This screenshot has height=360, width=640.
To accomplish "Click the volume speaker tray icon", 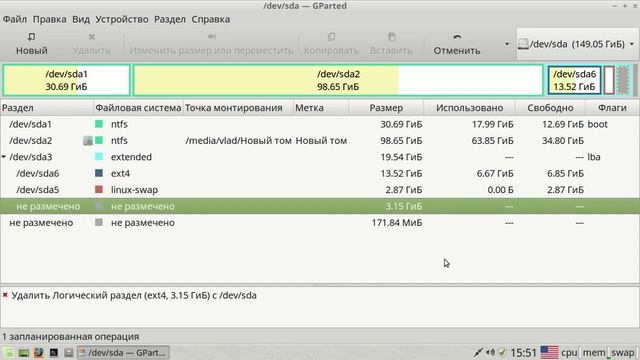I will 491,352.
